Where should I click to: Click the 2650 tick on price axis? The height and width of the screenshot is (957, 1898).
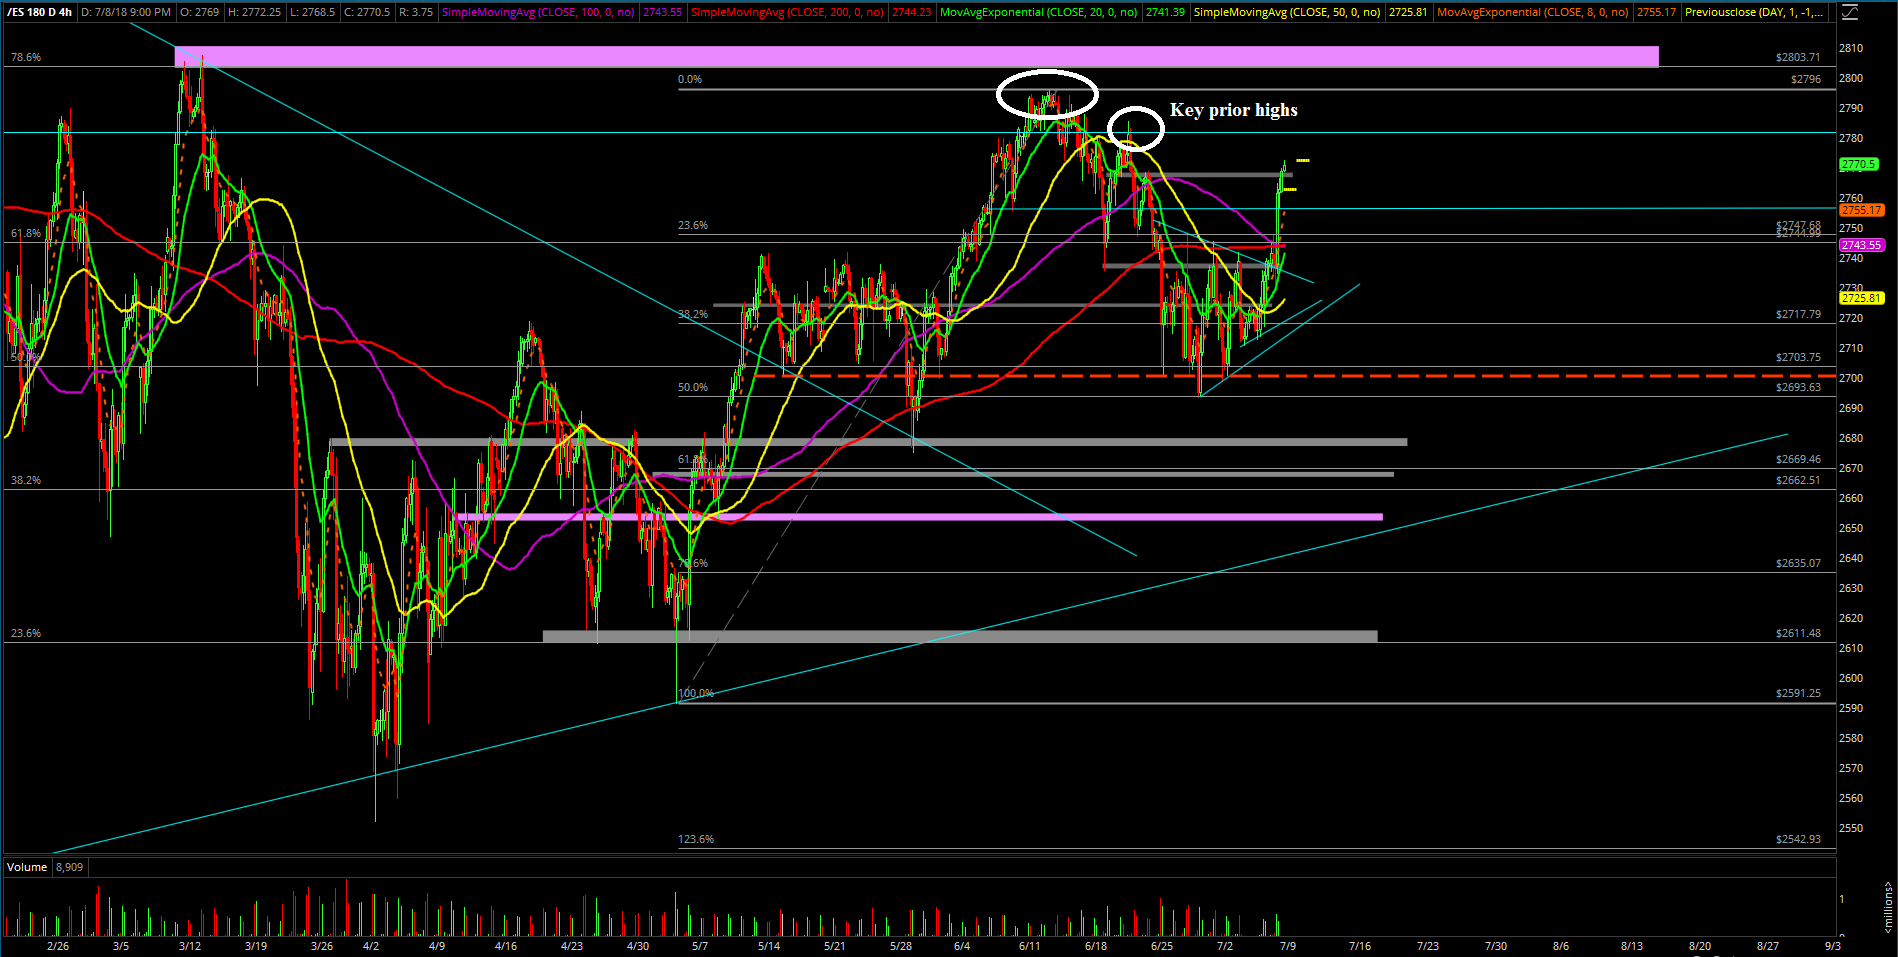1851,528
